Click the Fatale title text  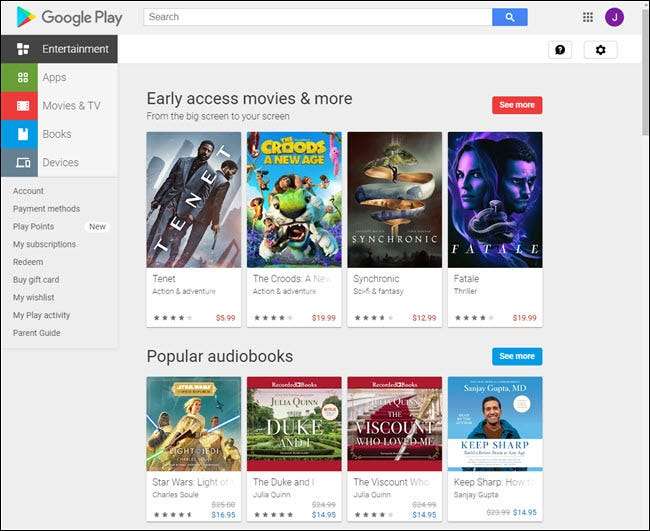click(x=466, y=279)
